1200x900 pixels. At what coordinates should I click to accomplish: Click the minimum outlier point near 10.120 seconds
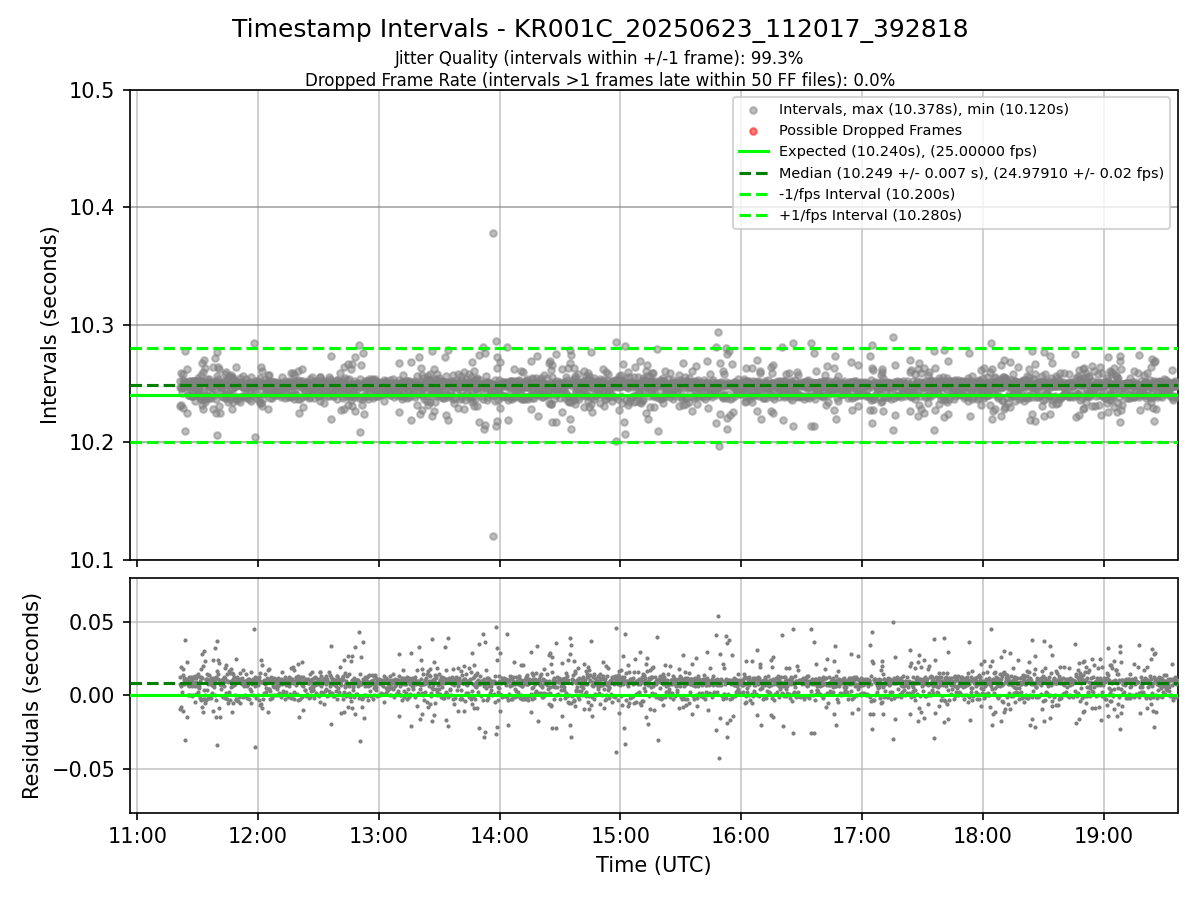click(493, 536)
